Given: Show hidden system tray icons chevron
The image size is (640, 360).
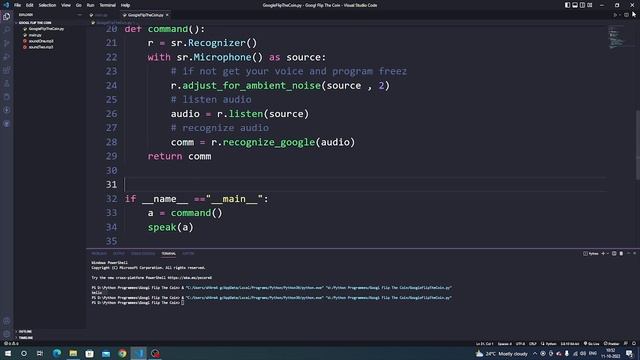Looking at the screenshot, I should pyautogui.click(x=535, y=353).
